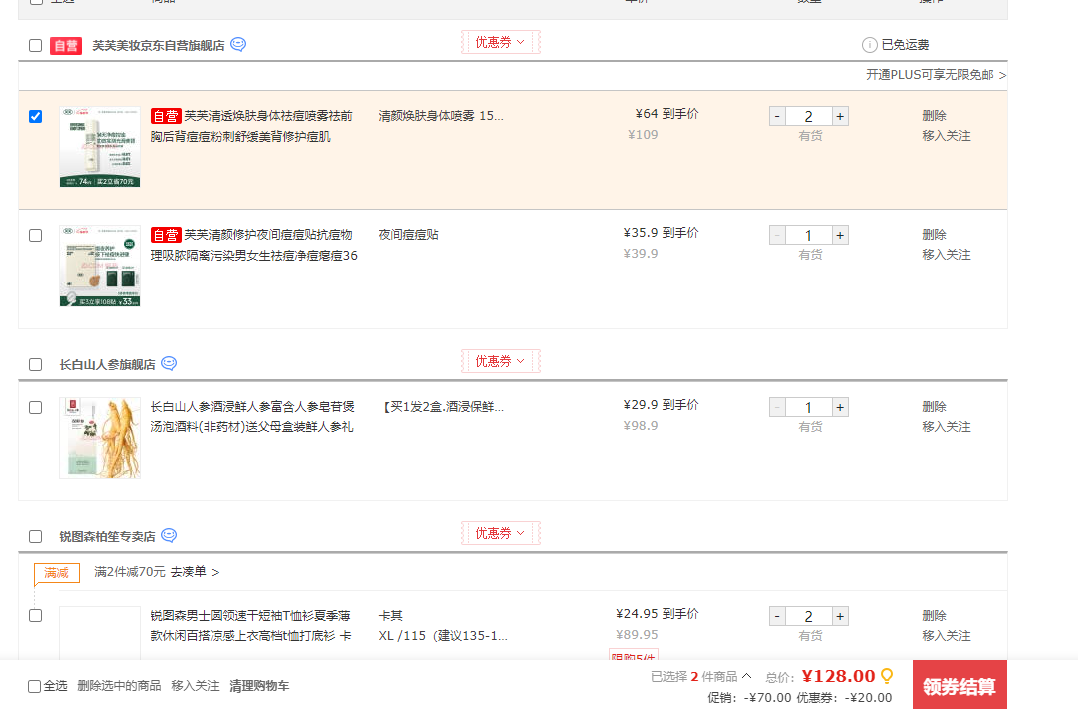Open 长白山人参 product thumbnail
This screenshot has height=709, width=1078.
[100, 437]
